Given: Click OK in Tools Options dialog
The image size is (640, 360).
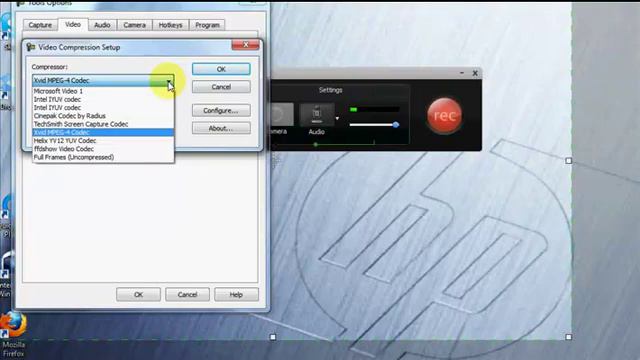Looking at the screenshot, I should click(x=138, y=294).
